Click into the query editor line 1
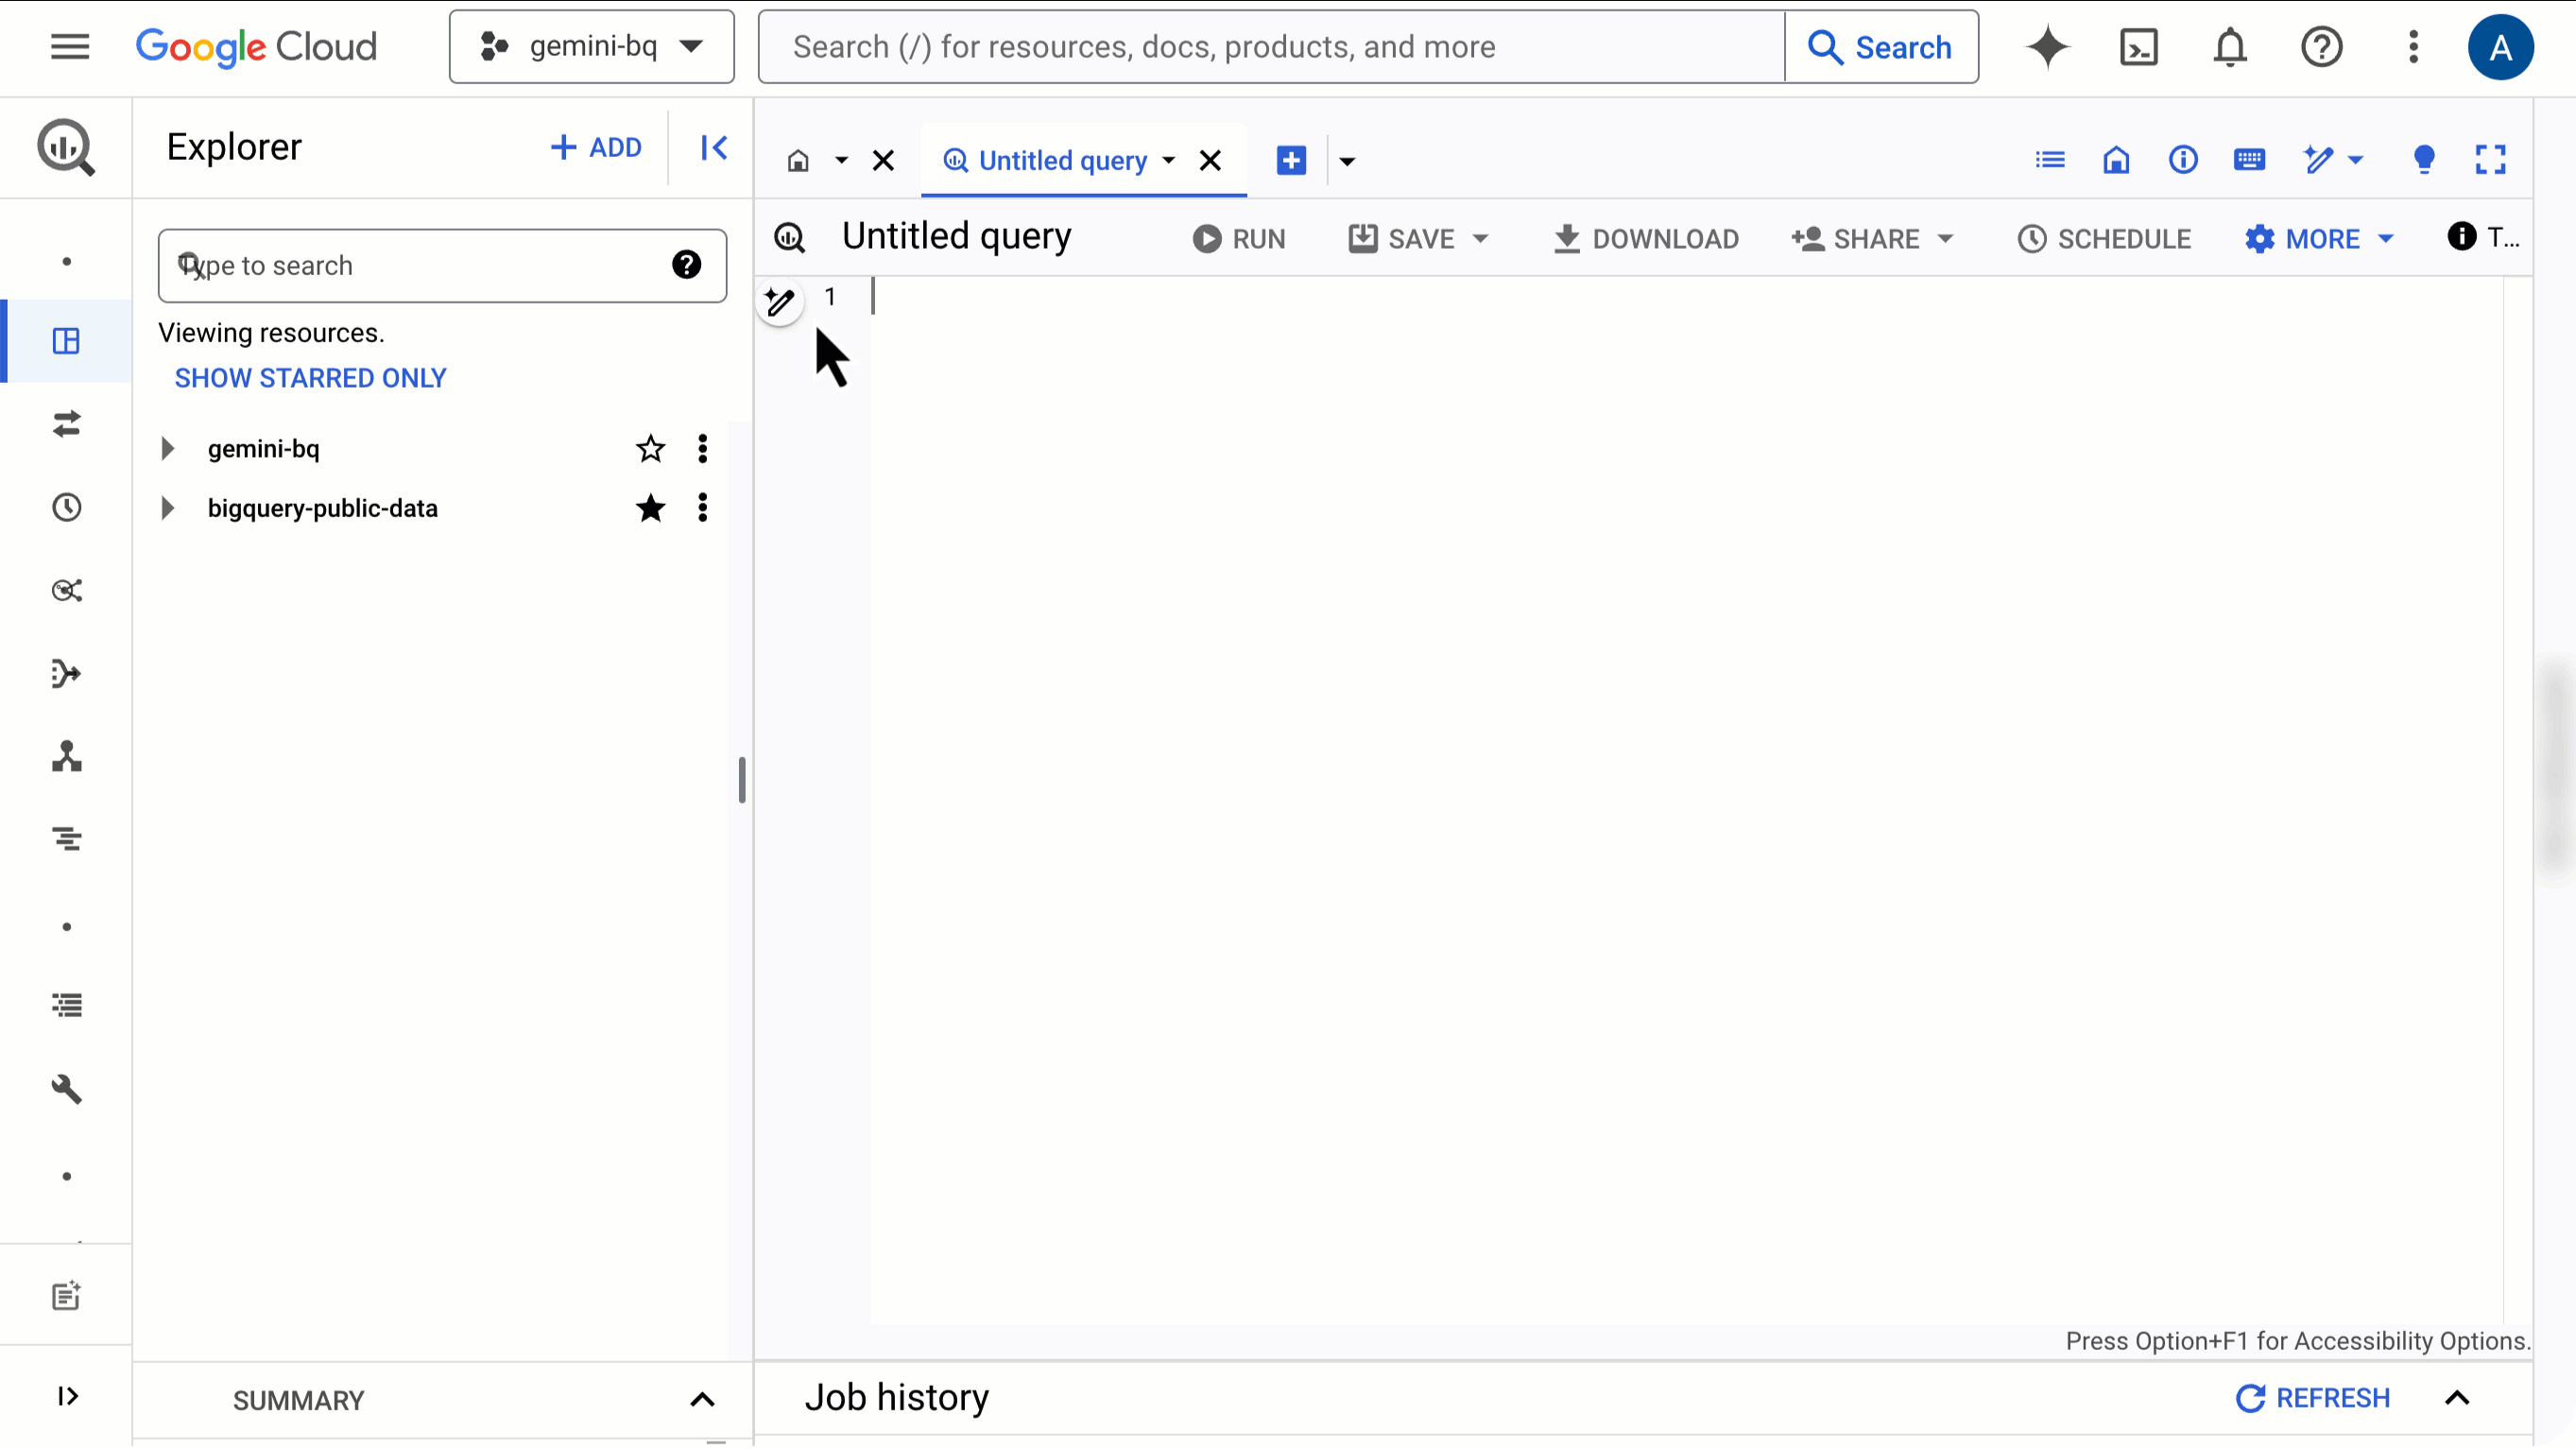Image resolution: width=2576 pixels, height=1449 pixels. point(1688,297)
